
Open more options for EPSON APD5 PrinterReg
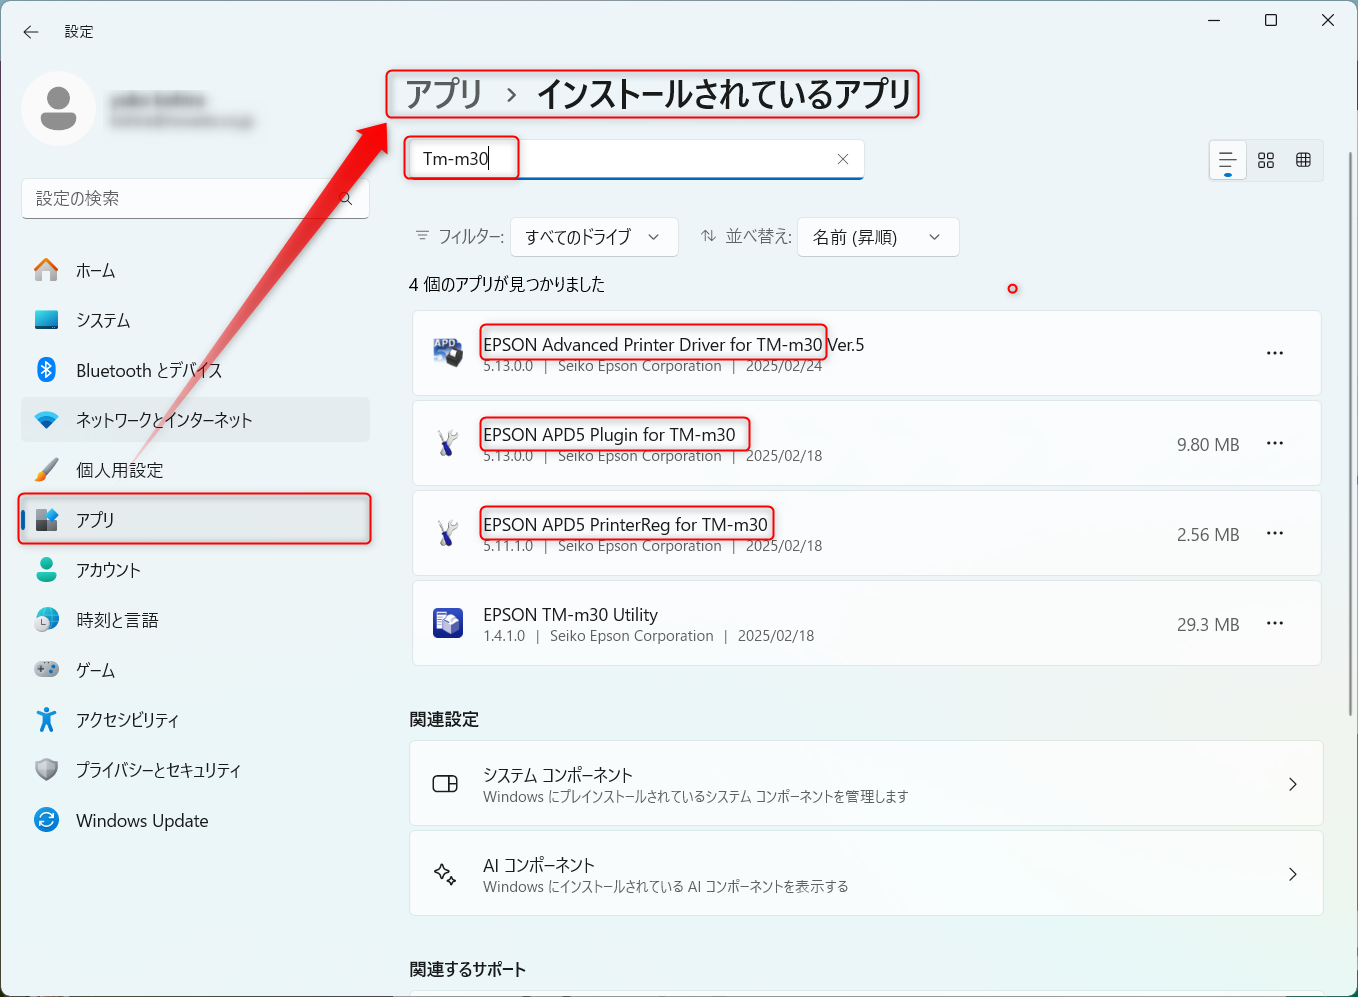coord(1275,533)
